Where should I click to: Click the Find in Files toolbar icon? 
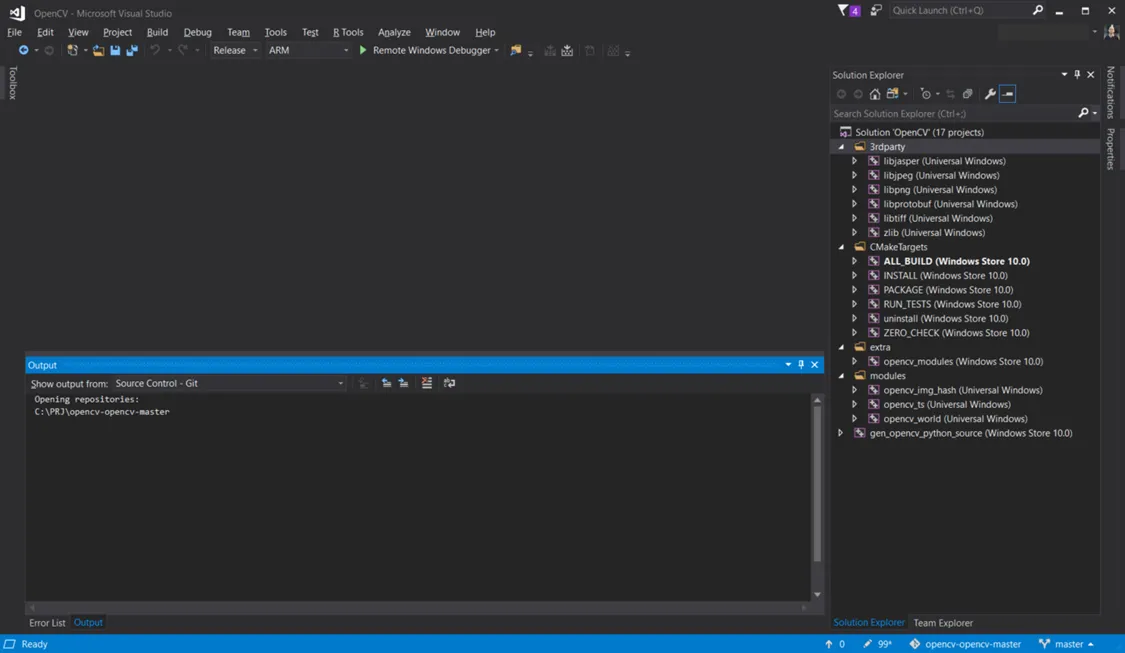pyautogui.click(x=515, y=50)
